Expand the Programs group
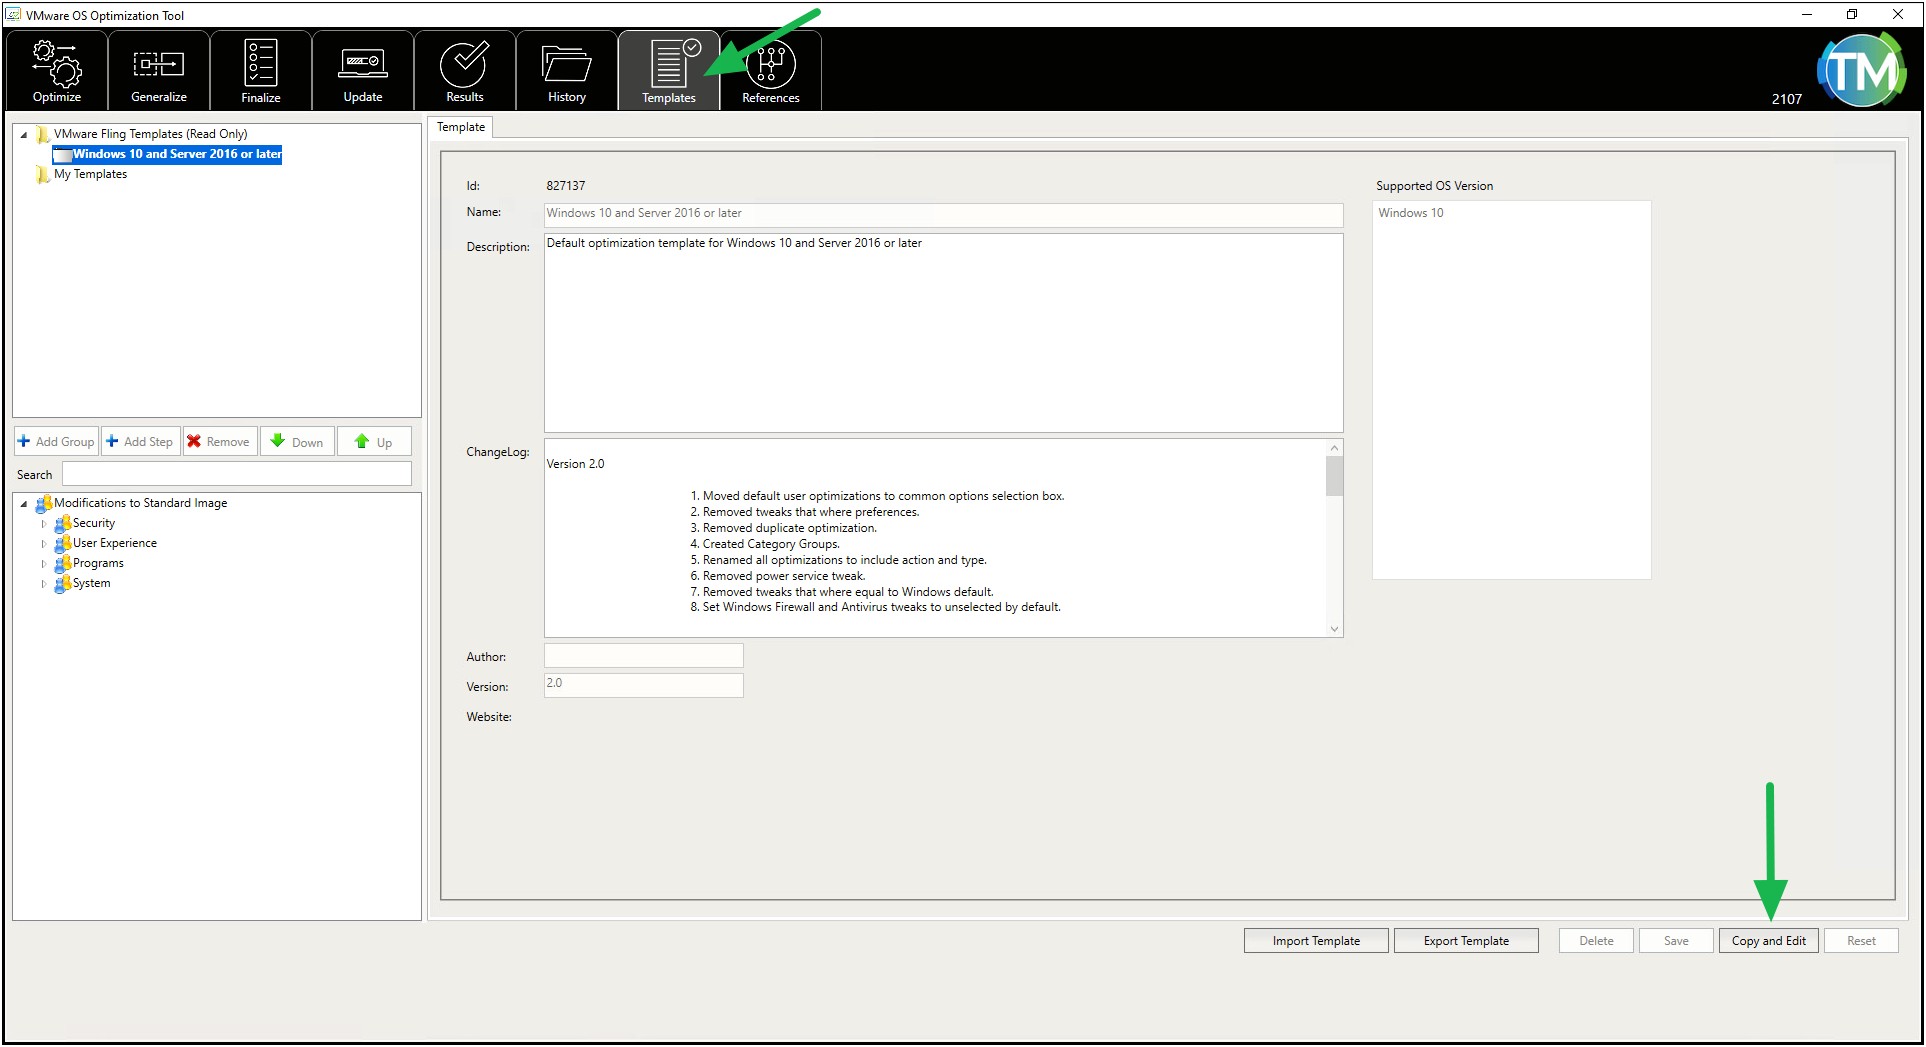Viewport: 1926px width, 1047px height. tap(44, 563)
